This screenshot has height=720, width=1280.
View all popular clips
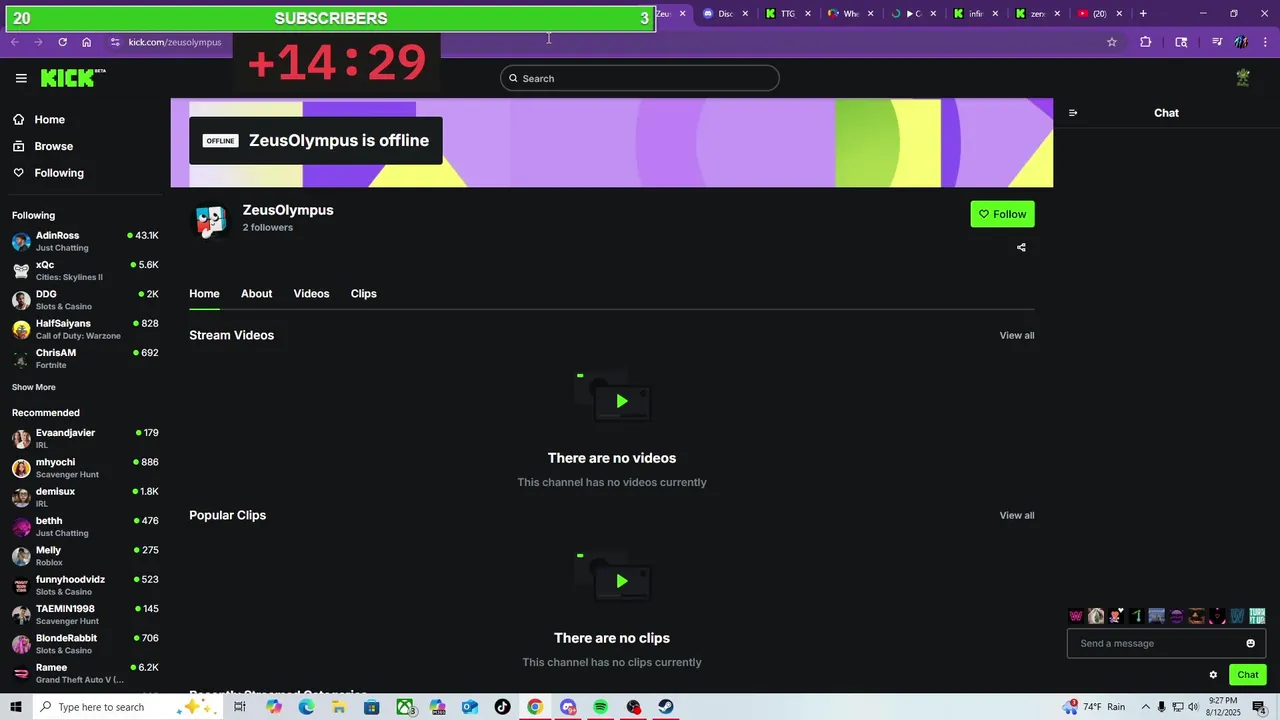click(1017, 515)
